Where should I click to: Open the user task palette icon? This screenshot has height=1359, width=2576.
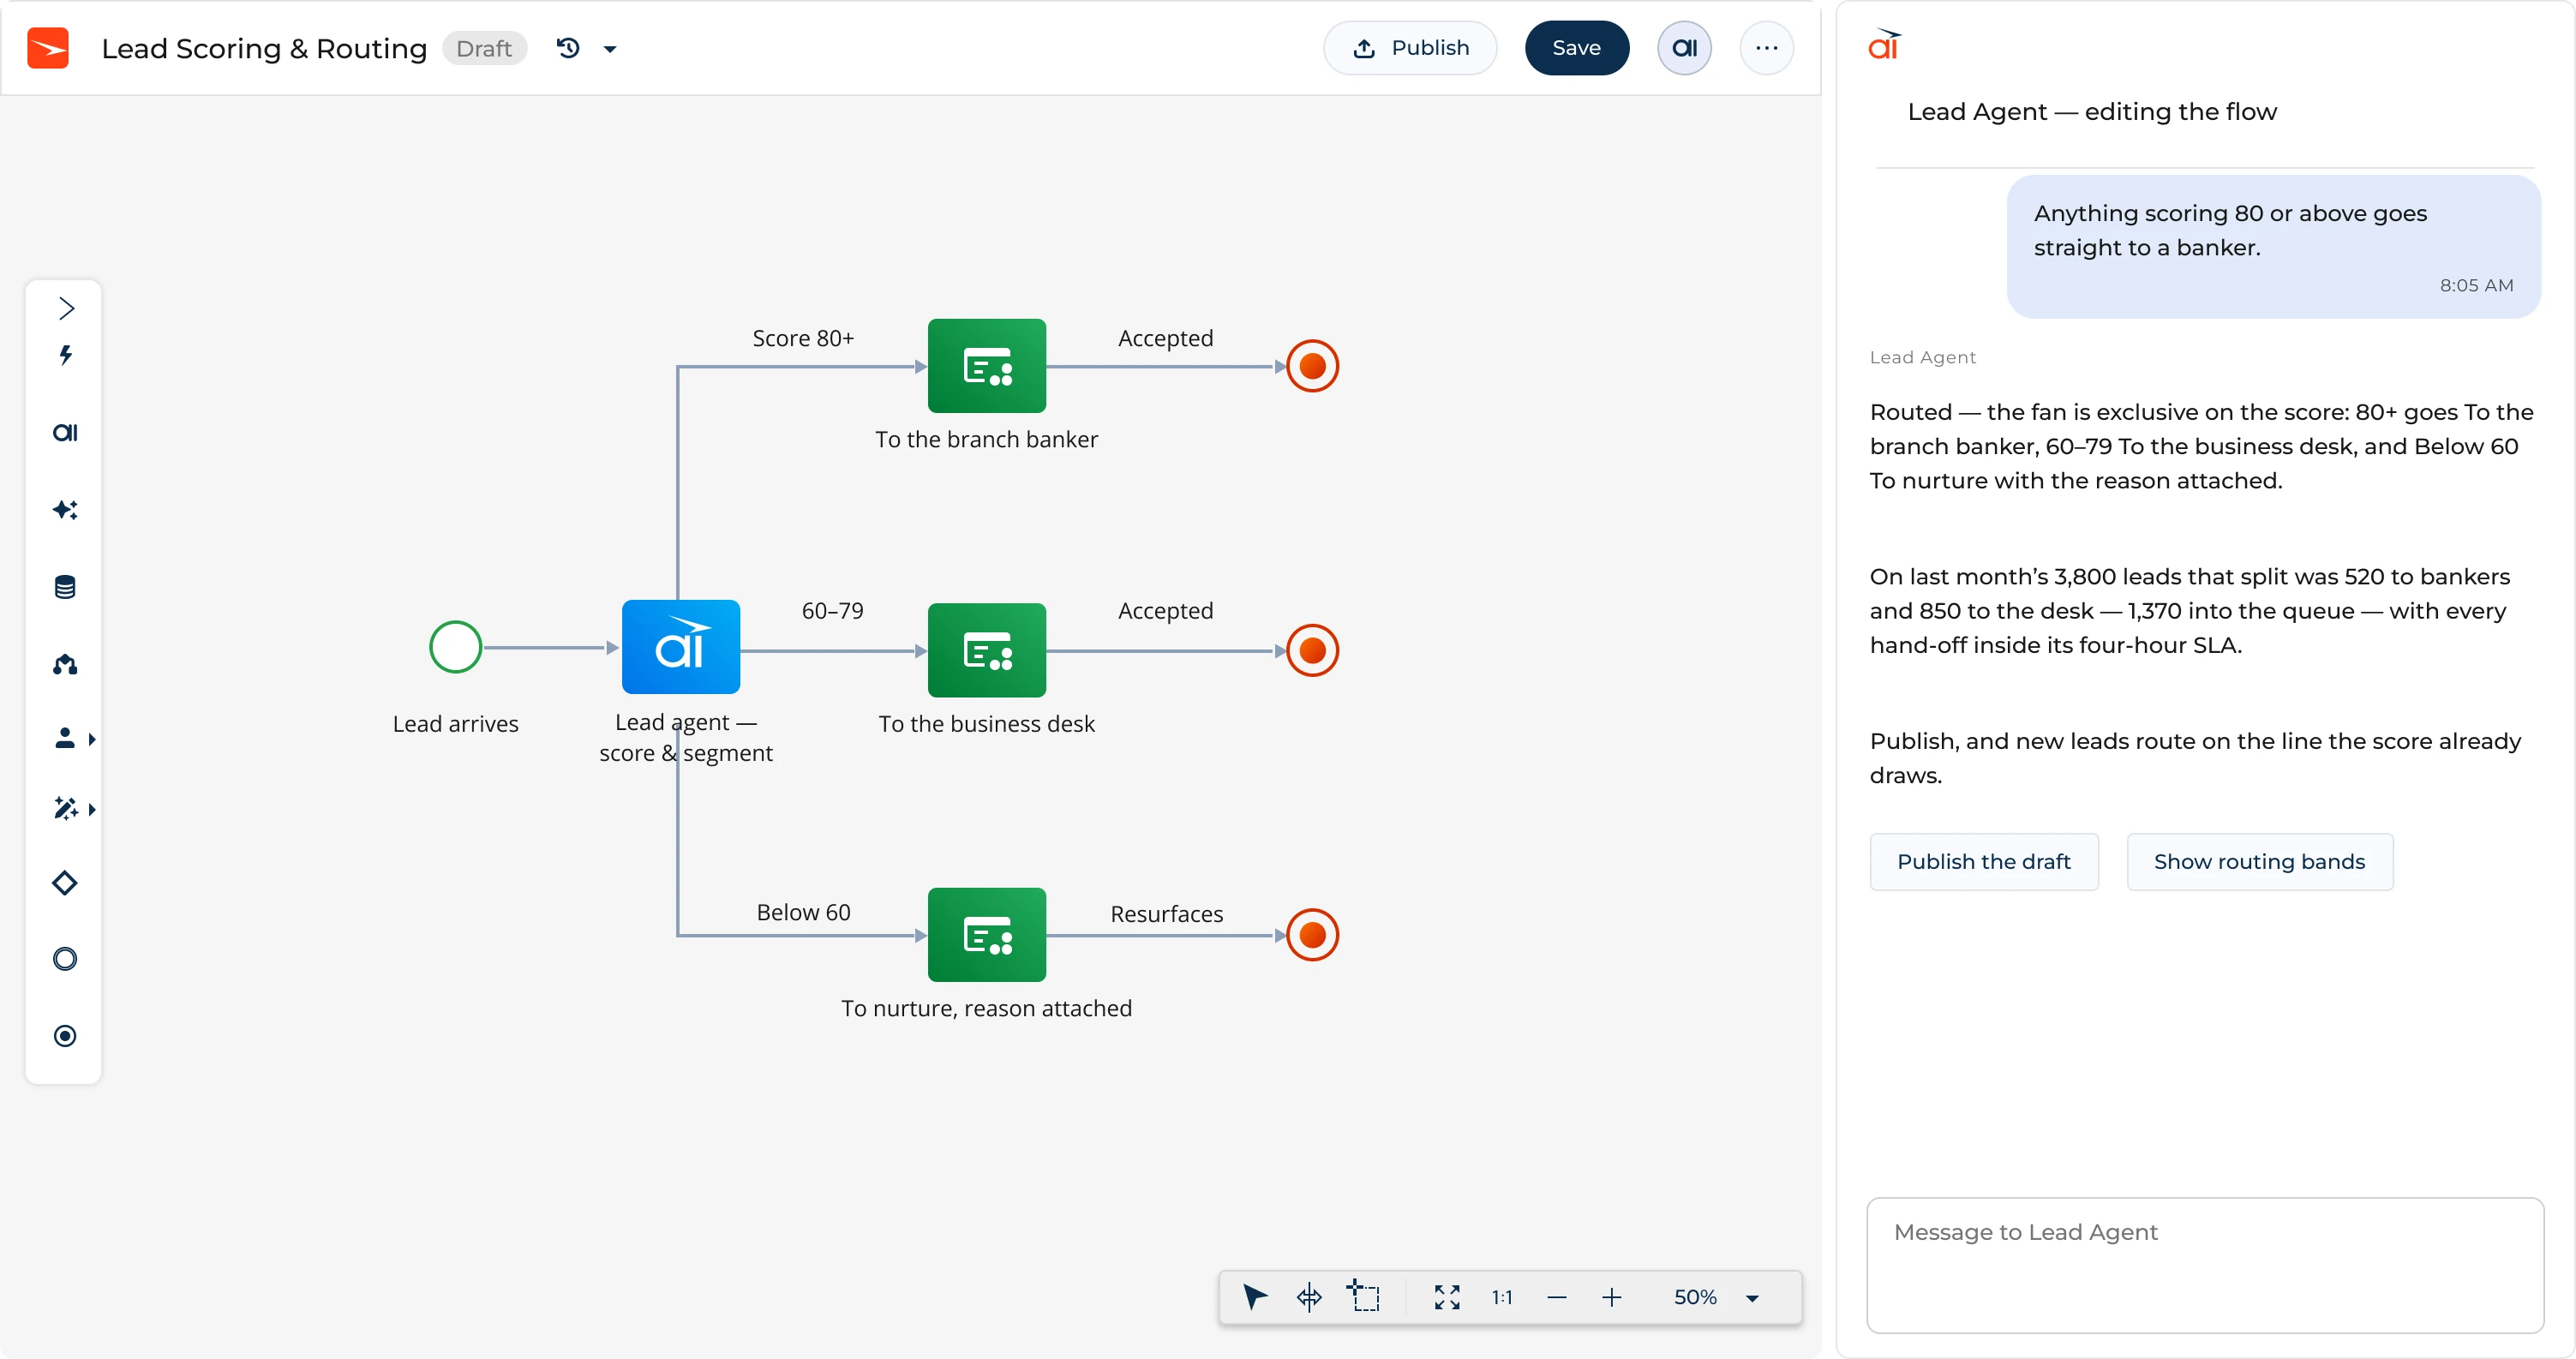coord(65,738)
